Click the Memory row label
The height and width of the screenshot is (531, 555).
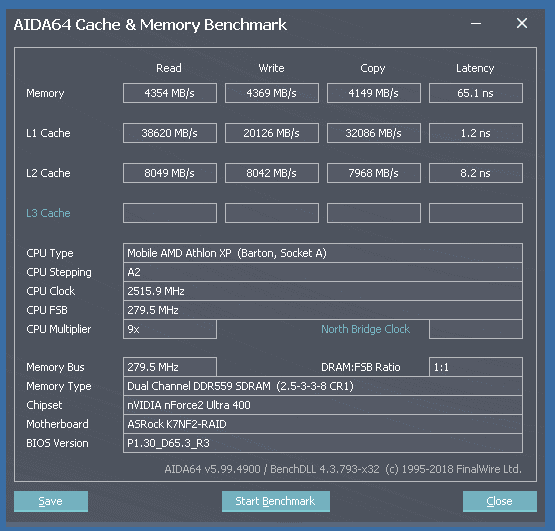[45, 93]
